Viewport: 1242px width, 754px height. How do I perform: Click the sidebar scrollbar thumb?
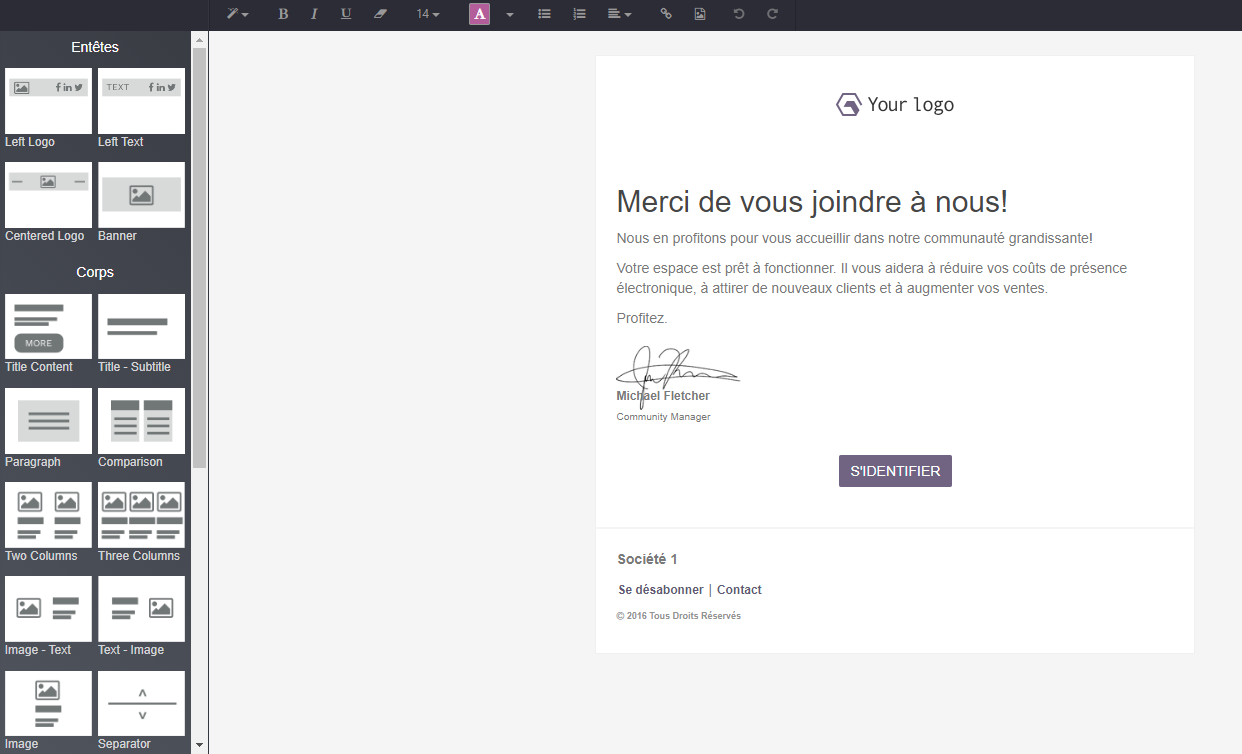point(199,257)
